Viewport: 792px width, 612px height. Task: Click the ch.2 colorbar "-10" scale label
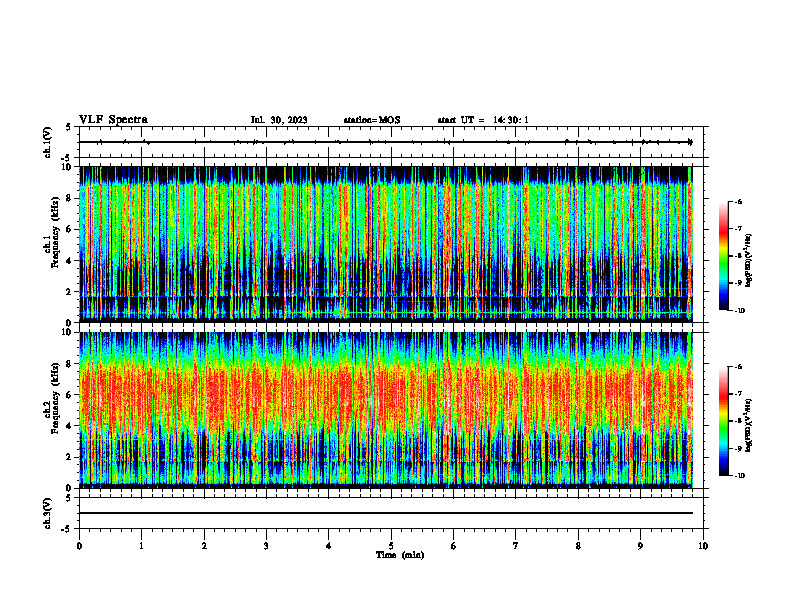[x=740, y=476]
